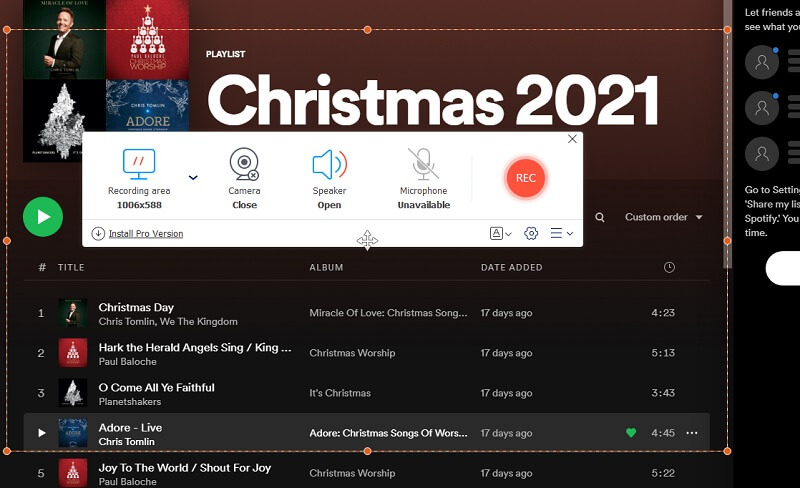Open recorder settings gear icon
The height and width of the screenshot is (488, 800).
pyautogui.click(x=531, y=233)
